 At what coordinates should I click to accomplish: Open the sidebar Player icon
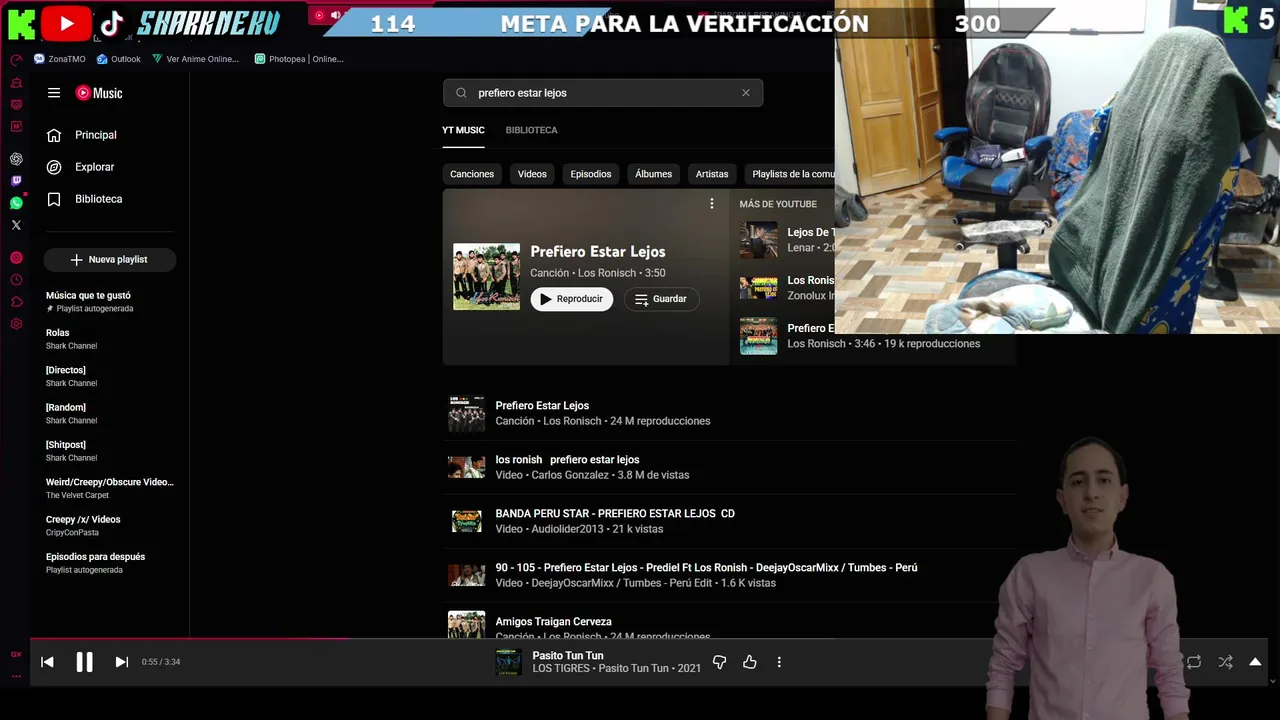click(16, 258)
